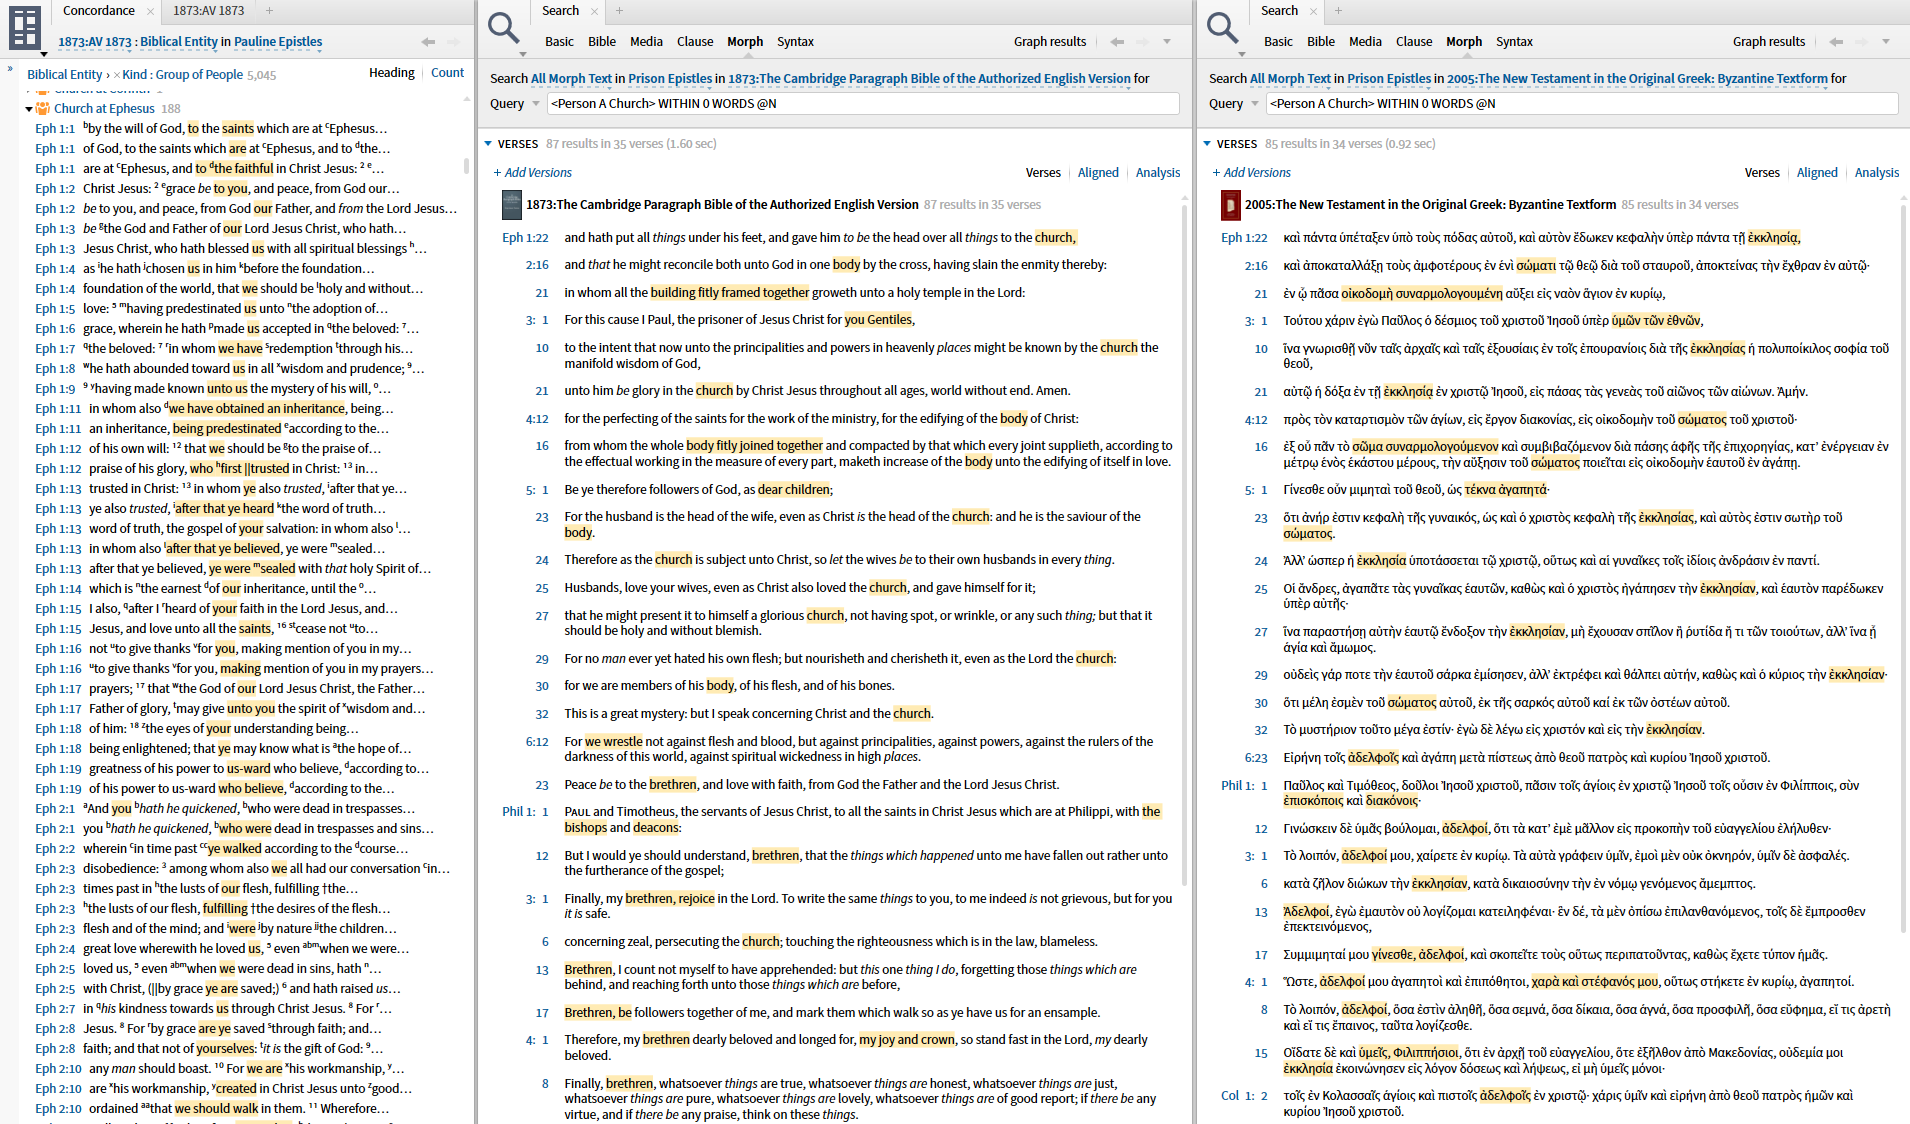Click the Cambridge panel query input field
1910x1124 pixels.
863,104
